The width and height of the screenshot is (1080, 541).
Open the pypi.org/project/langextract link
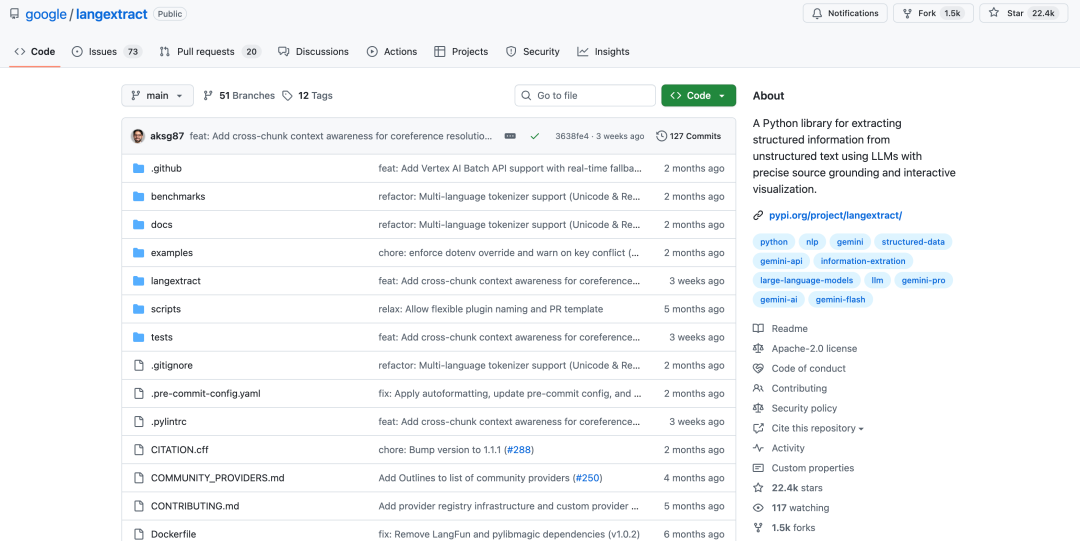pos(835,215)
